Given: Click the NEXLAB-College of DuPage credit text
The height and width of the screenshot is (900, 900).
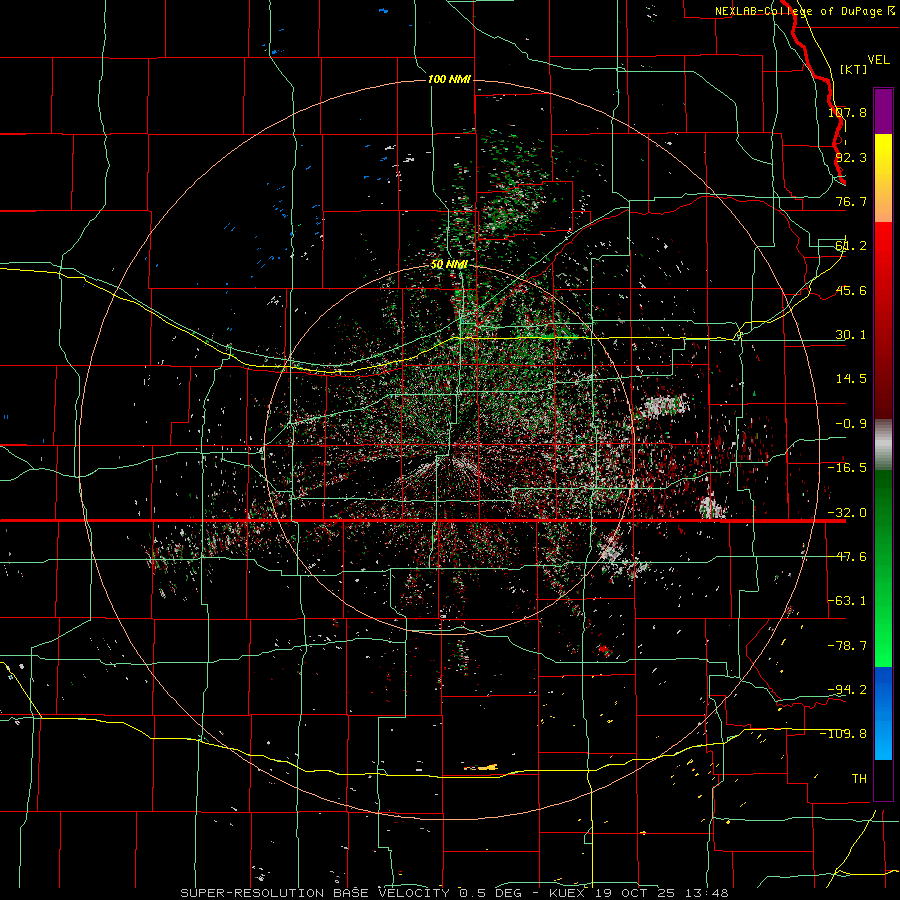Looking at the screenshot, I should pyautogui.click(x=804, y=11).
